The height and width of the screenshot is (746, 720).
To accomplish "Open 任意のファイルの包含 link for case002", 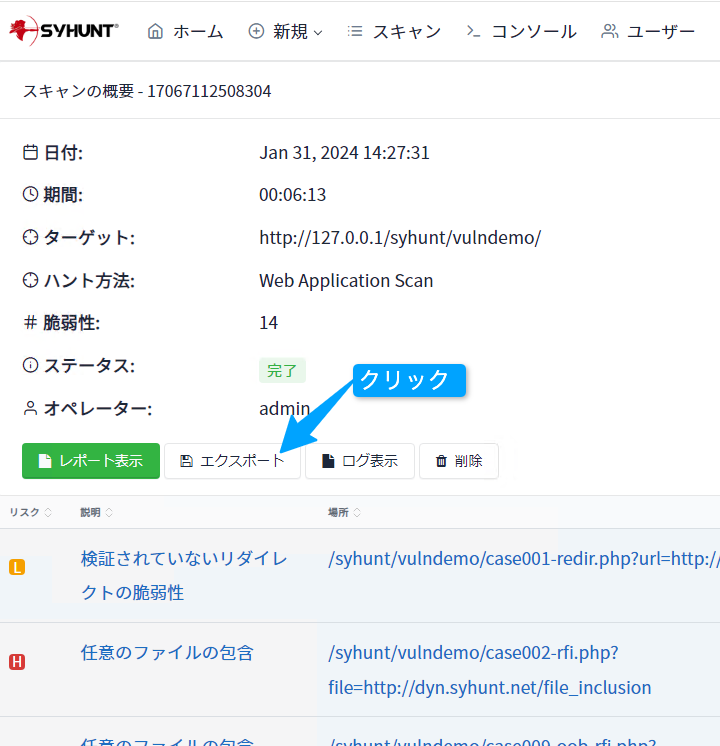I will coord(167,653).
